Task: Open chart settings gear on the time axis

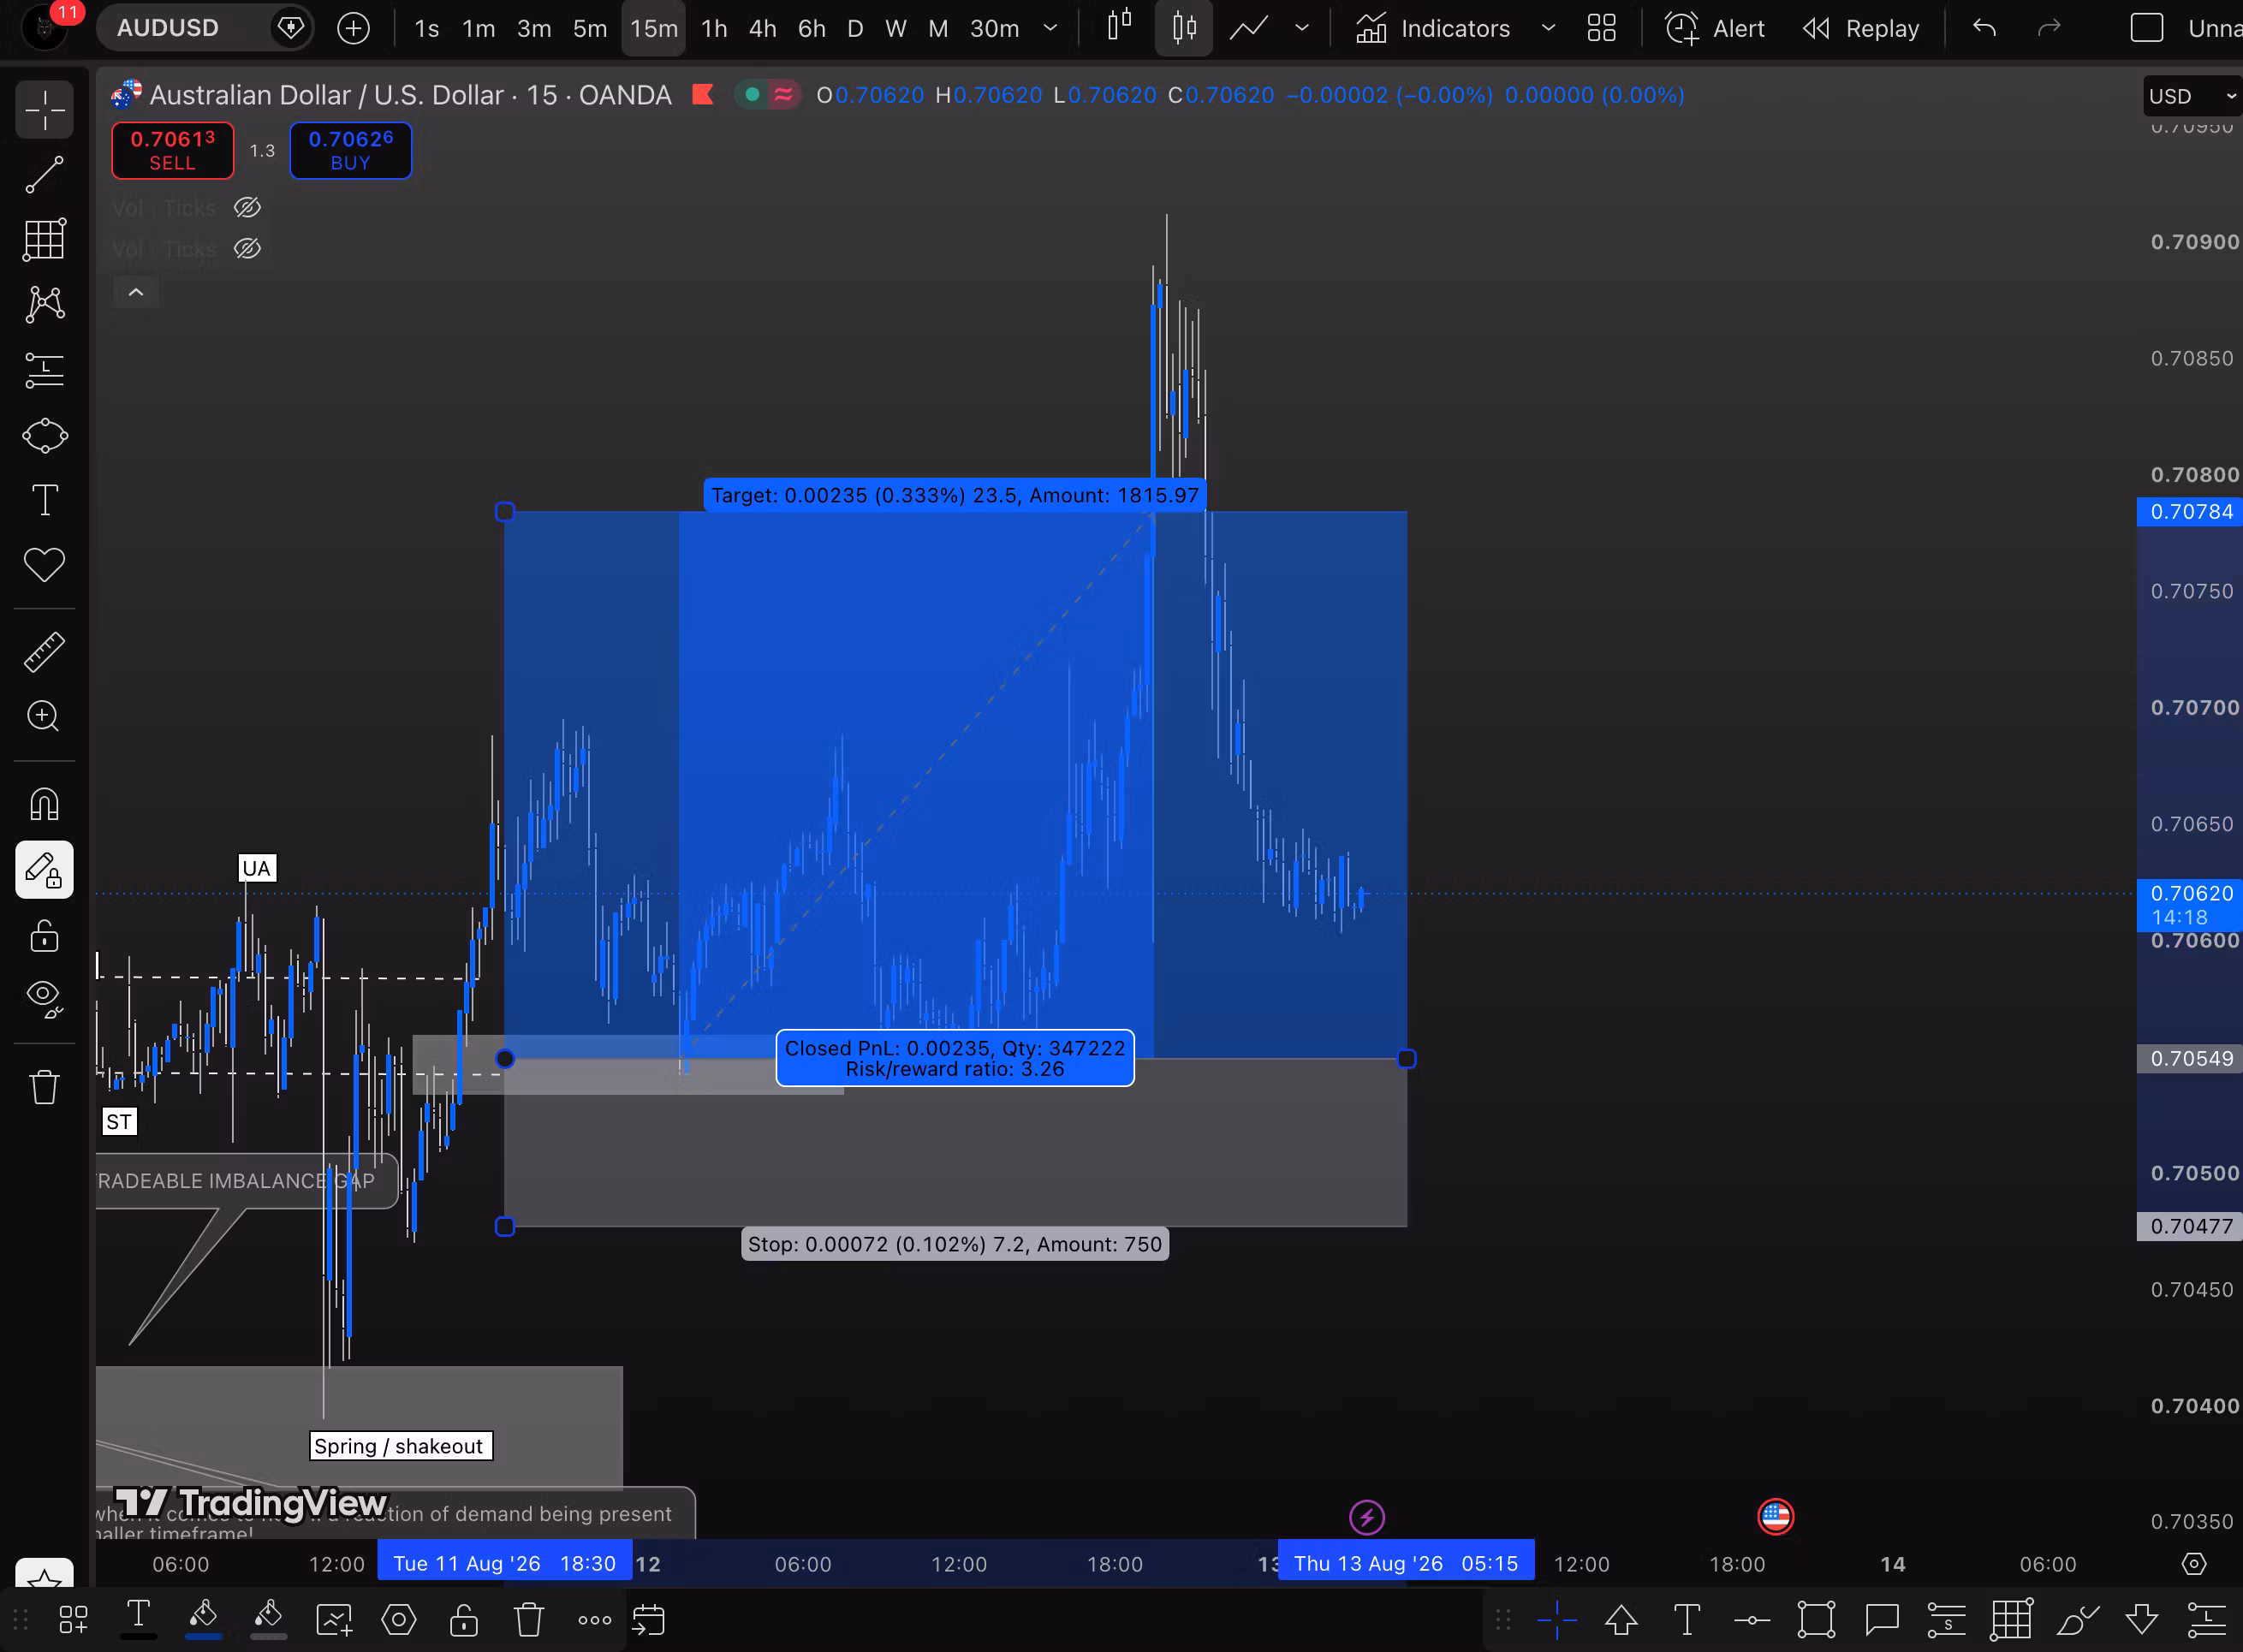Action: pos(2194,1564)
